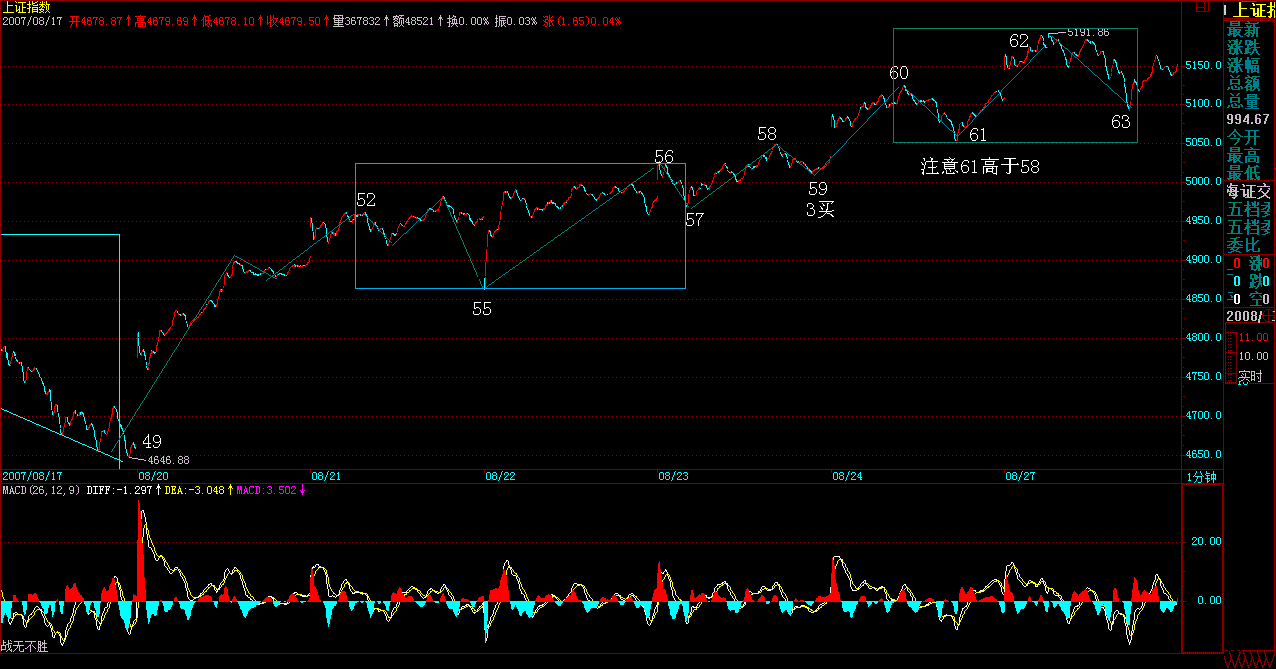The height and width of the screenshot is (669, 1276).
Task: Click the 注意61高于58 annotation text
Action: [979, 167]
